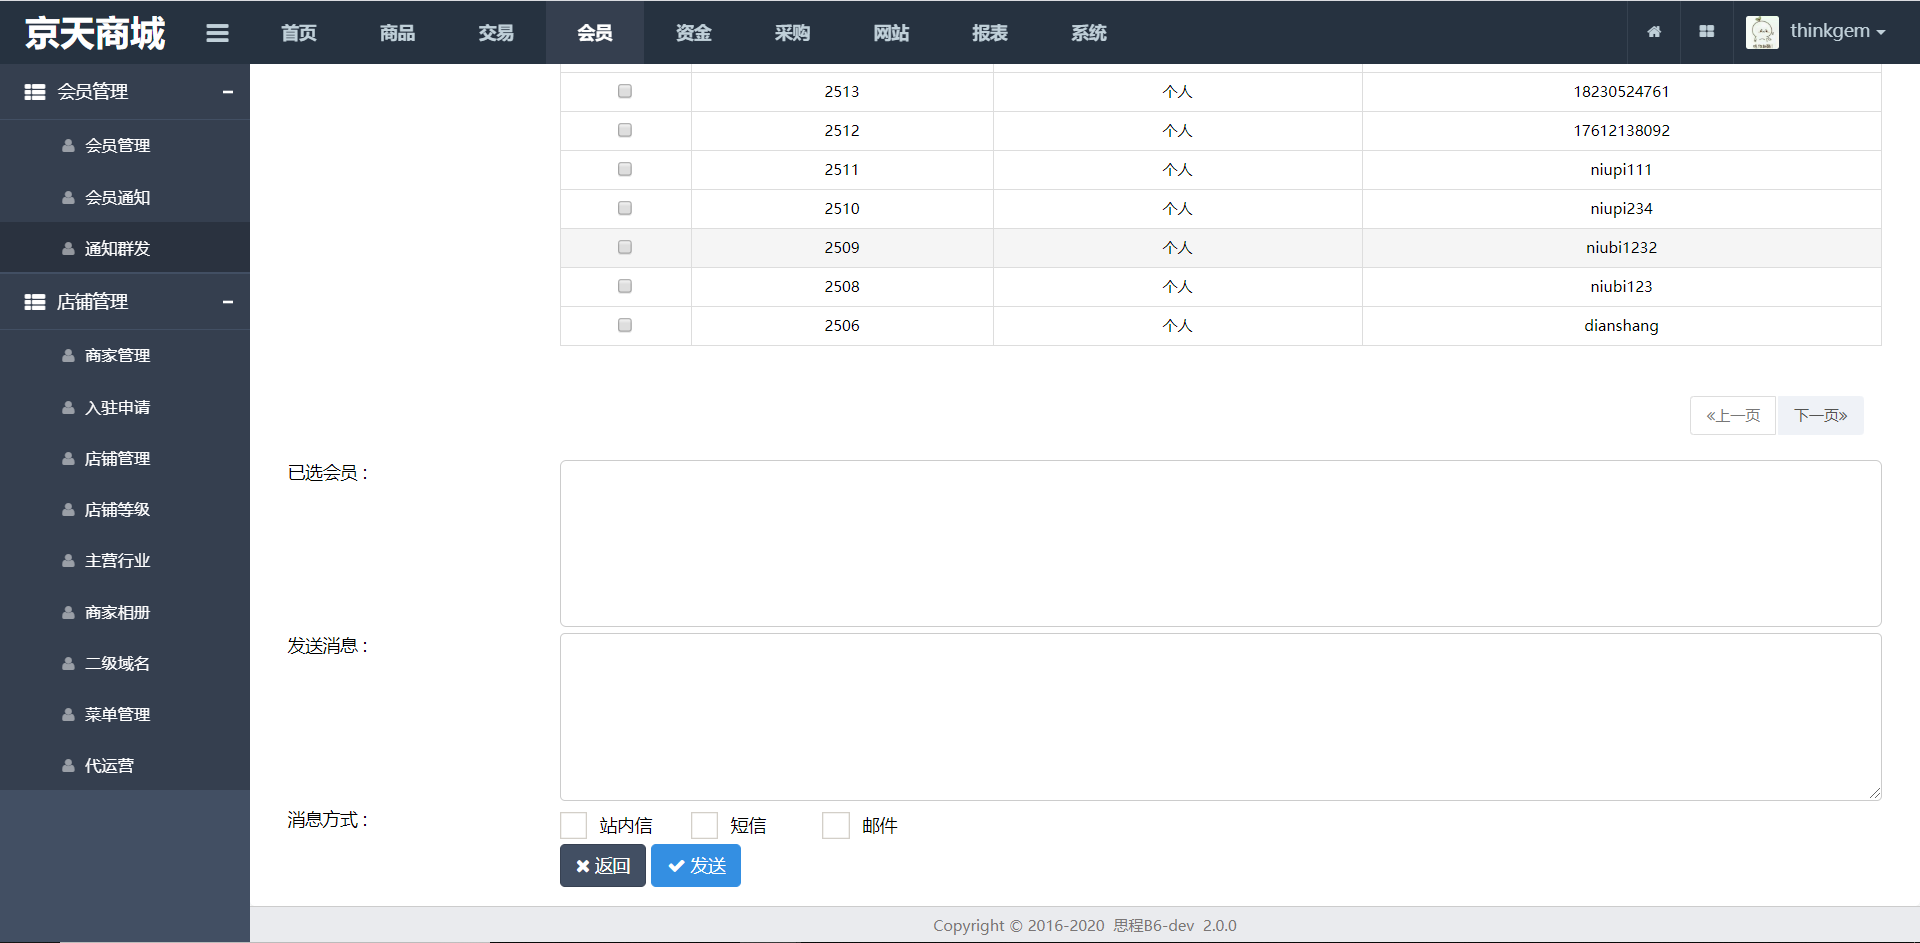The width and height of the screenshot is (1920, 943).
Task: Open 首页 in the top navigation
Action: (299, 33)
